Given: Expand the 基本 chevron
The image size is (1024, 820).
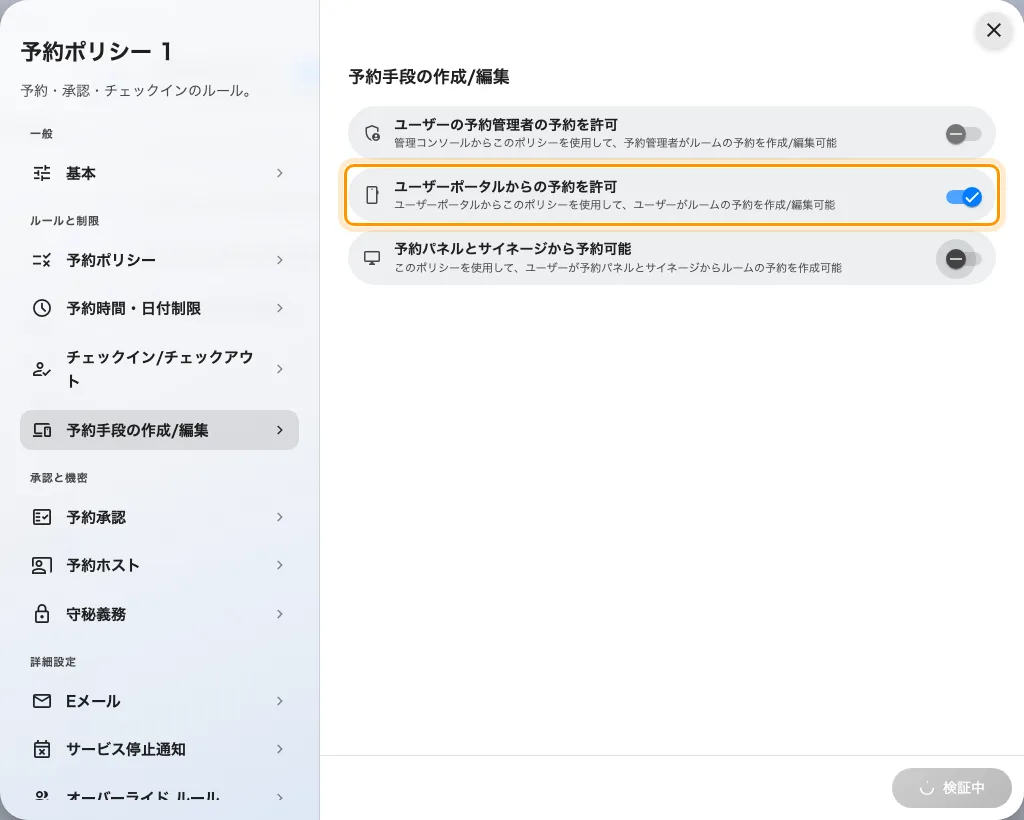Looking at the screenshot, I should (x=280, y=173).
